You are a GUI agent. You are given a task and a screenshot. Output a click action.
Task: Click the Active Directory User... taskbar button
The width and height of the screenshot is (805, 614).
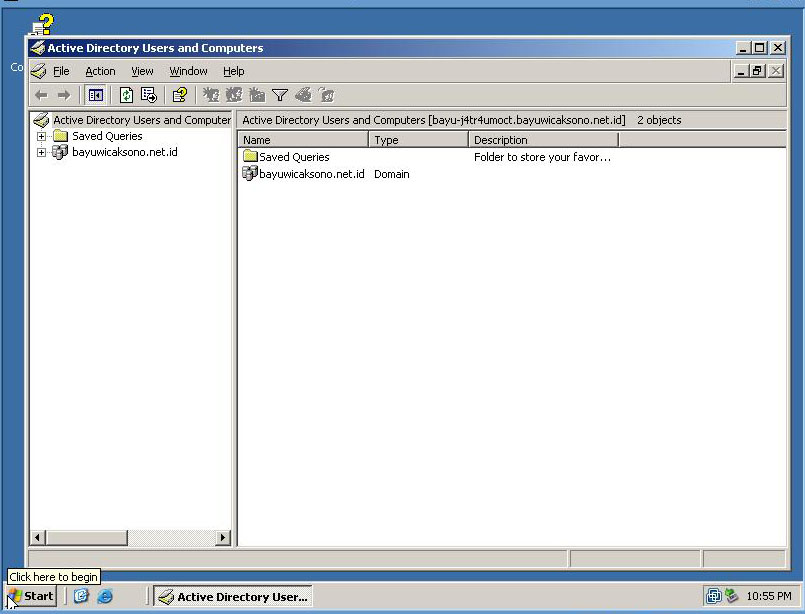point(233,597)
